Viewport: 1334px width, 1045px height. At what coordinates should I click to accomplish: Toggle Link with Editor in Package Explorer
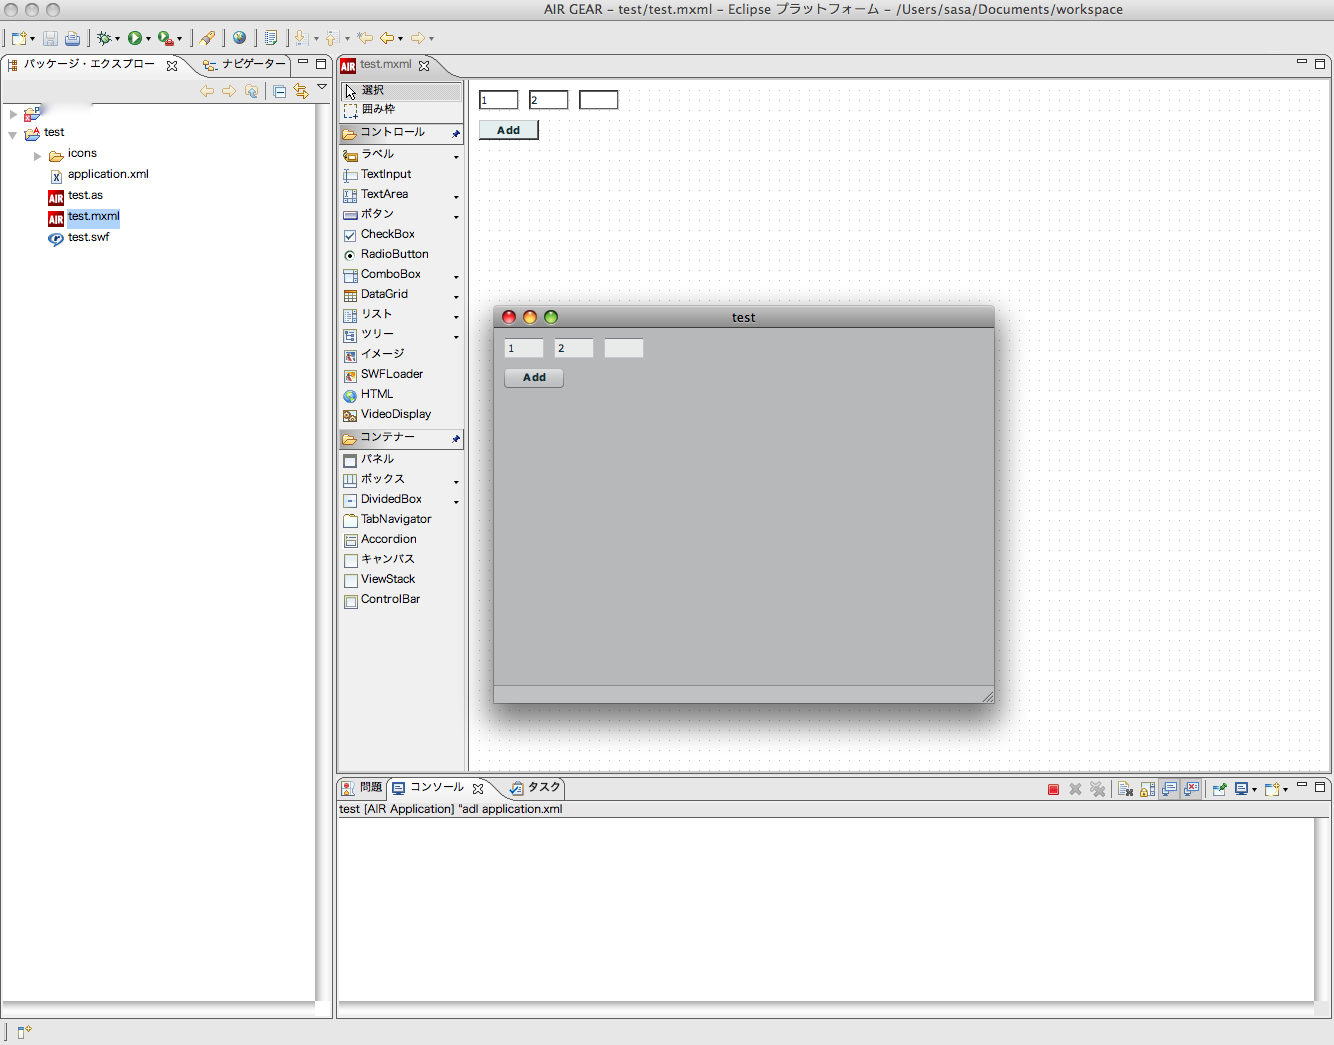coord(300,91)
